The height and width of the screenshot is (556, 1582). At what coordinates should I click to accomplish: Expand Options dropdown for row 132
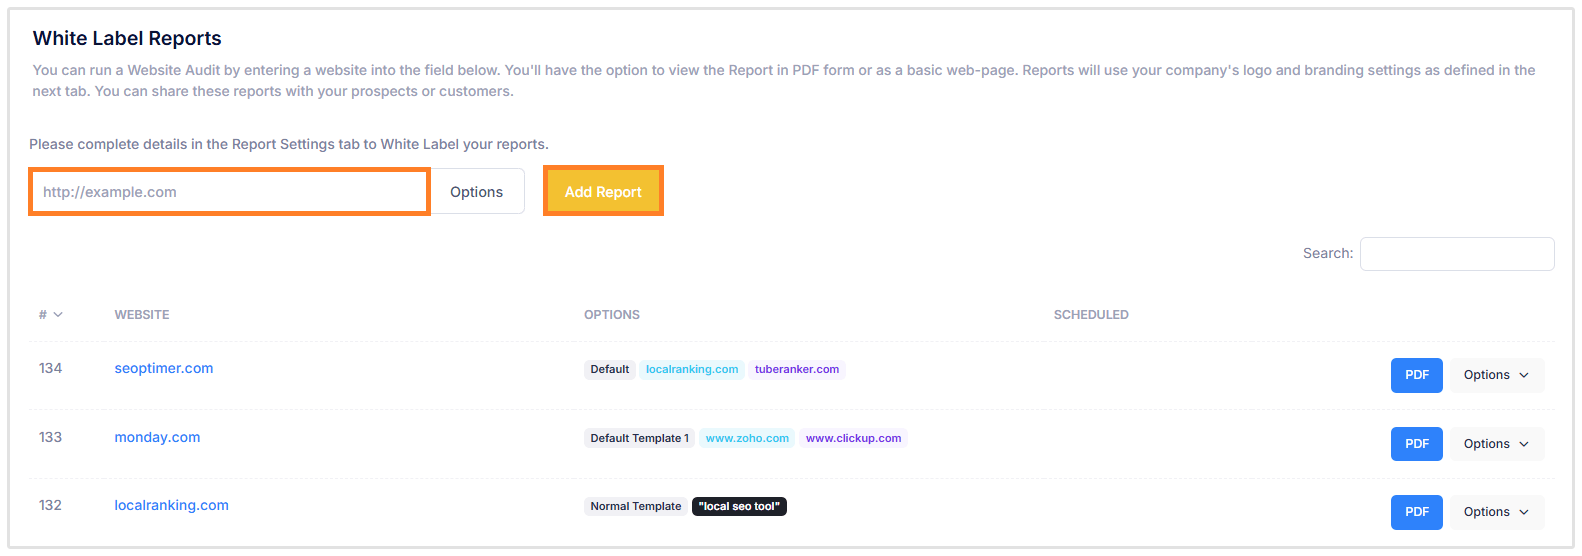[1497, 512]
